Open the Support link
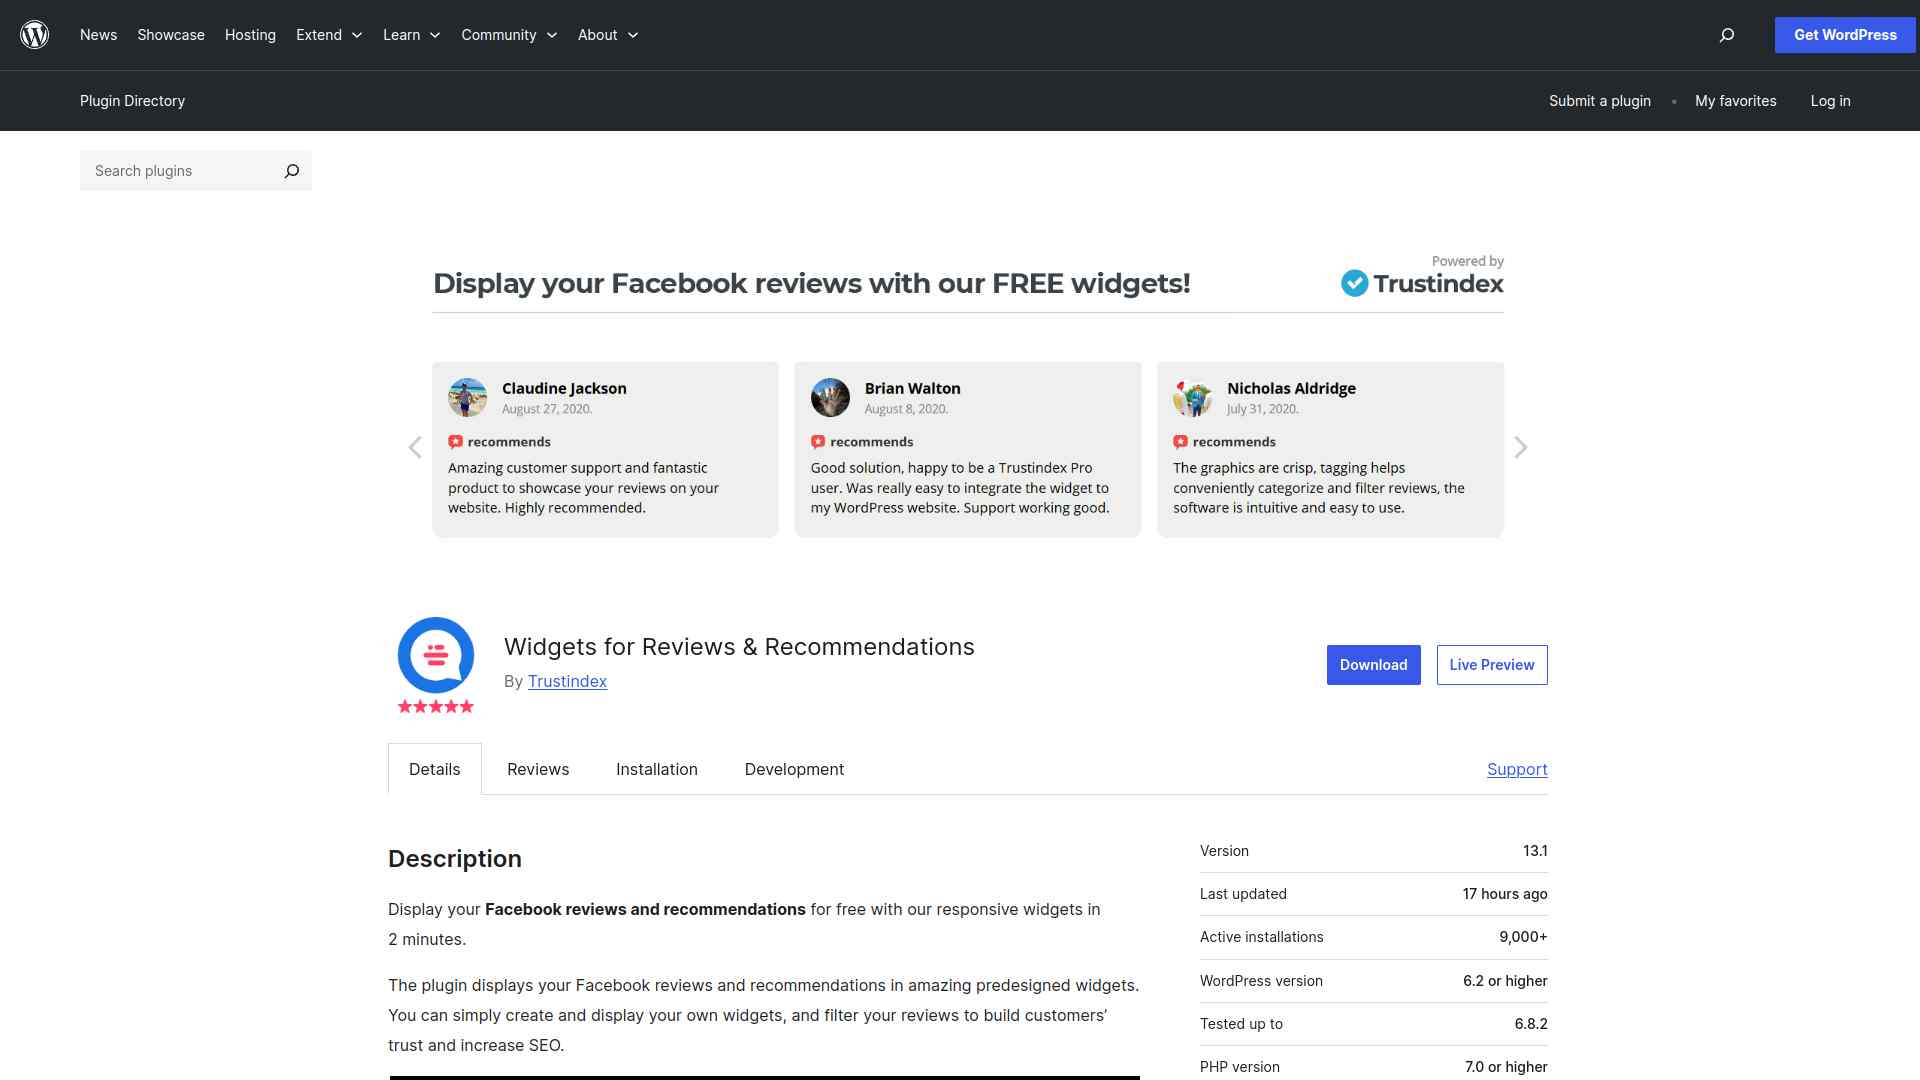This screenshot has width=1920, height=1080. [x=1517, y=769]
